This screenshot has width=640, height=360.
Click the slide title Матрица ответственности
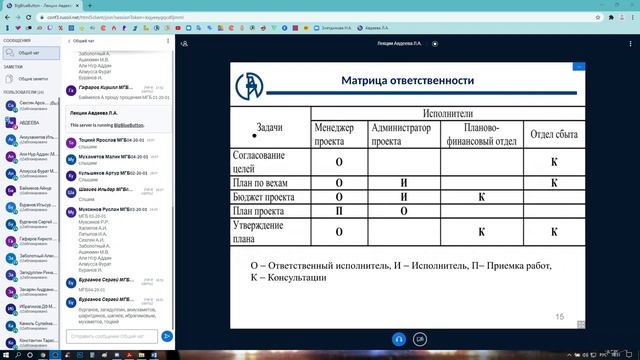point(407,80)
